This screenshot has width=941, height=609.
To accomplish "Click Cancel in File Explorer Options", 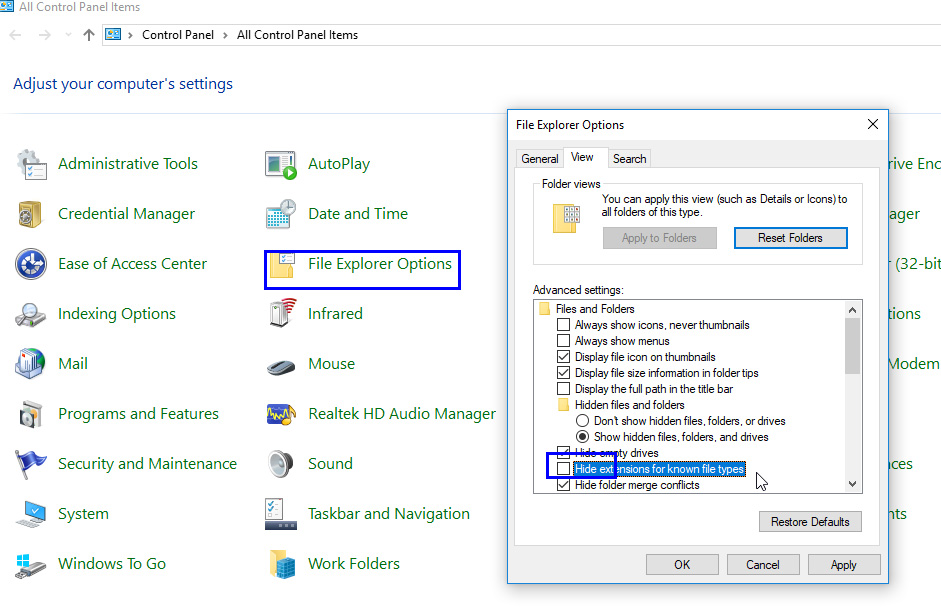I will tap(763, 565).
